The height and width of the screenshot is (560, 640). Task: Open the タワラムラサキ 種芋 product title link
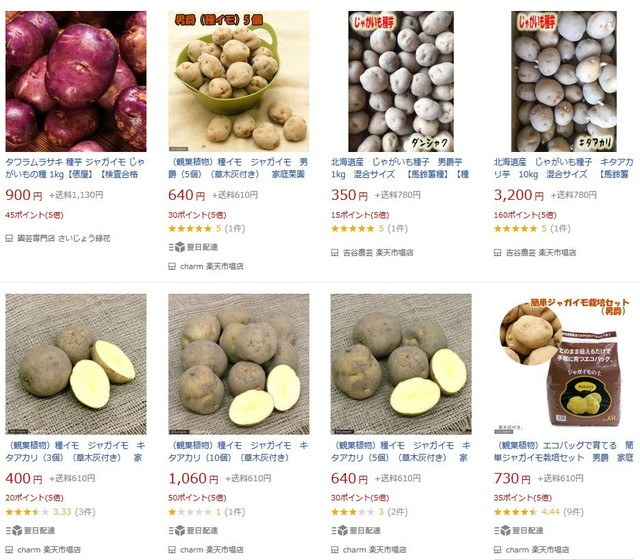click(75, 168)
